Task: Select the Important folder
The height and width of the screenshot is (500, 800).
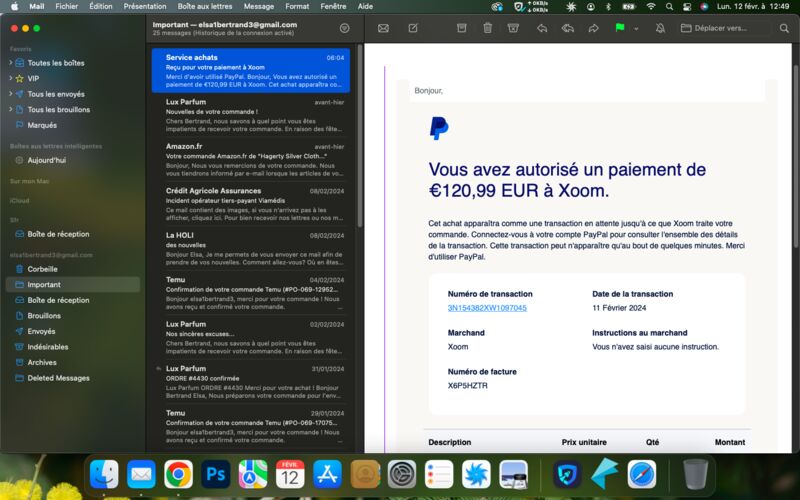Action: coord(72,285)
